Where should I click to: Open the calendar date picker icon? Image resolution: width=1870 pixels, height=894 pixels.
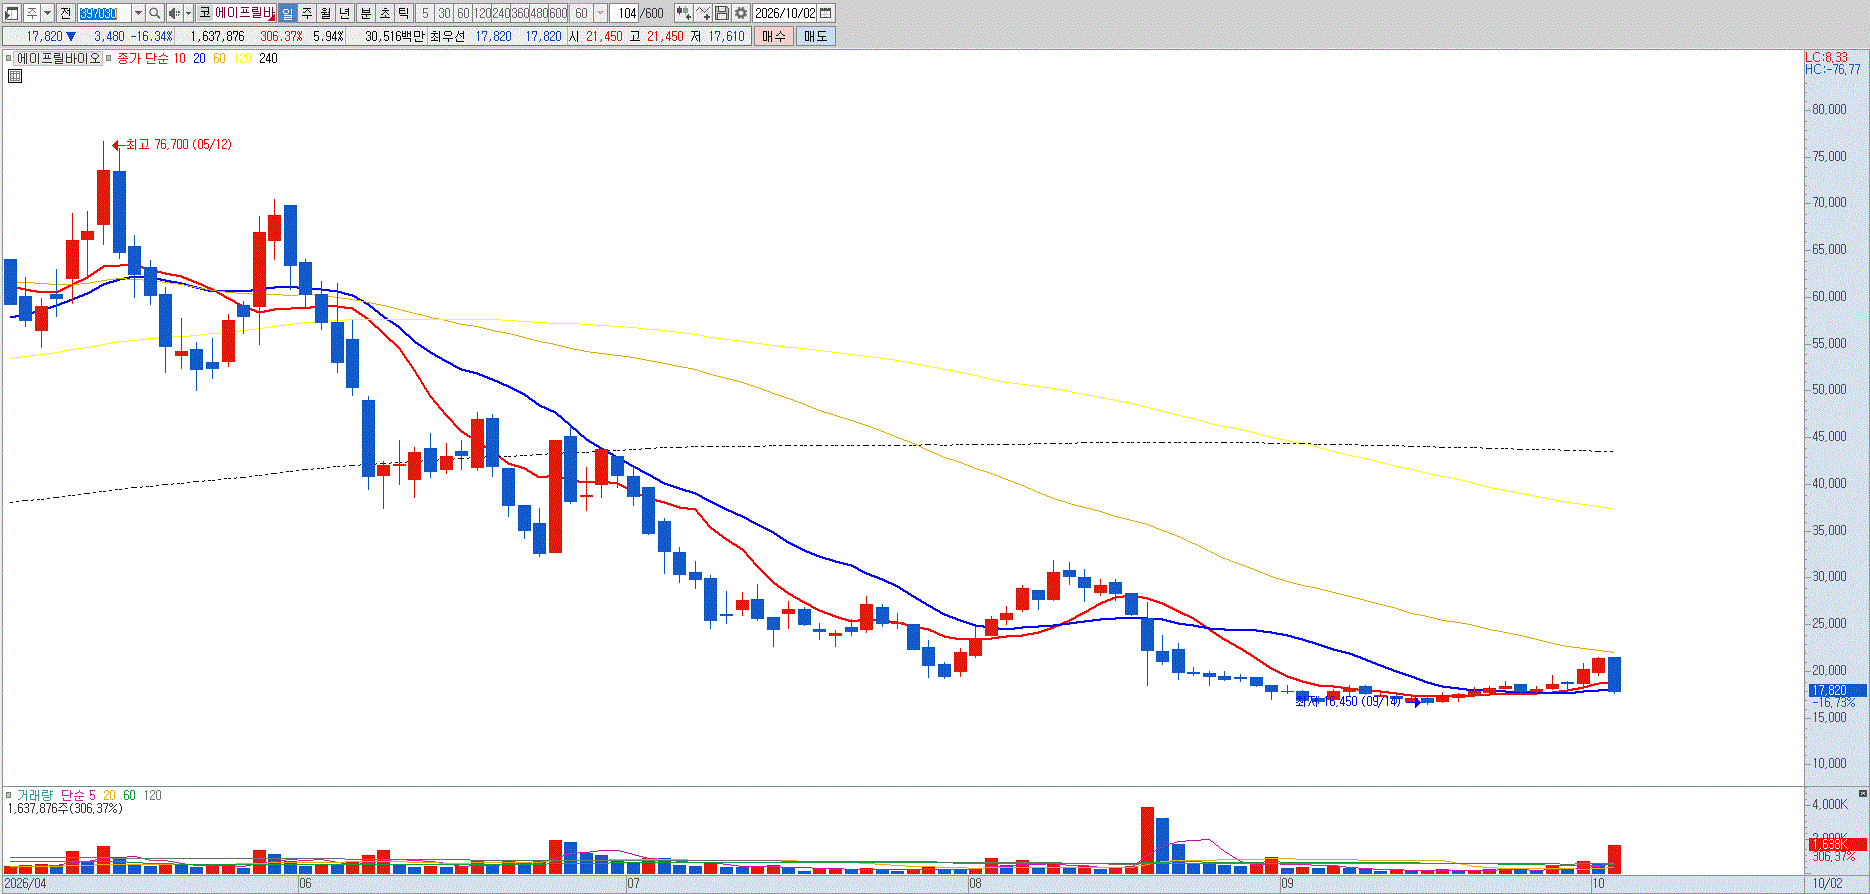826,13
